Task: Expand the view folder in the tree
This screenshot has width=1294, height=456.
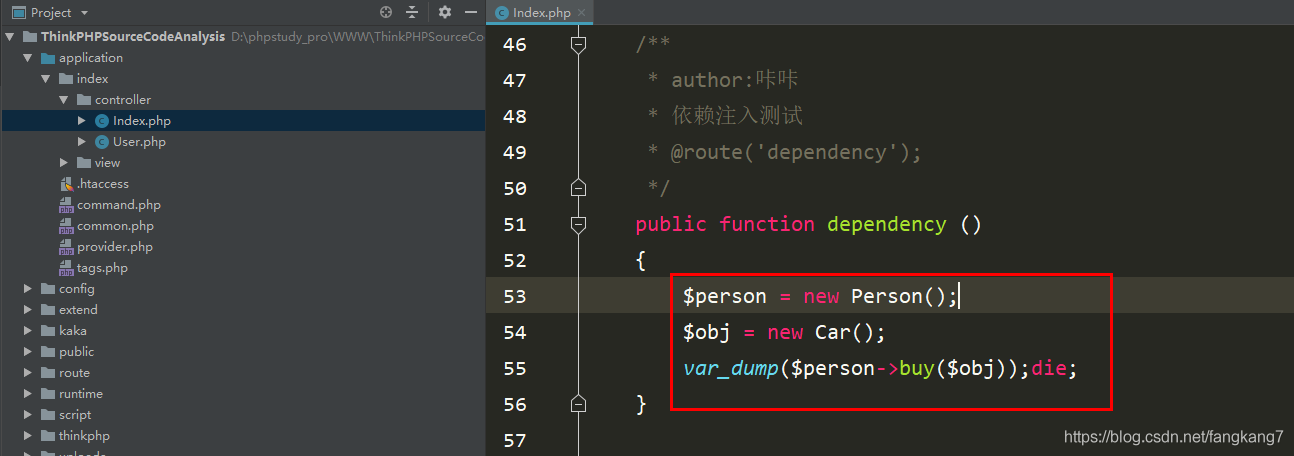Action: [x=64, y=163]
